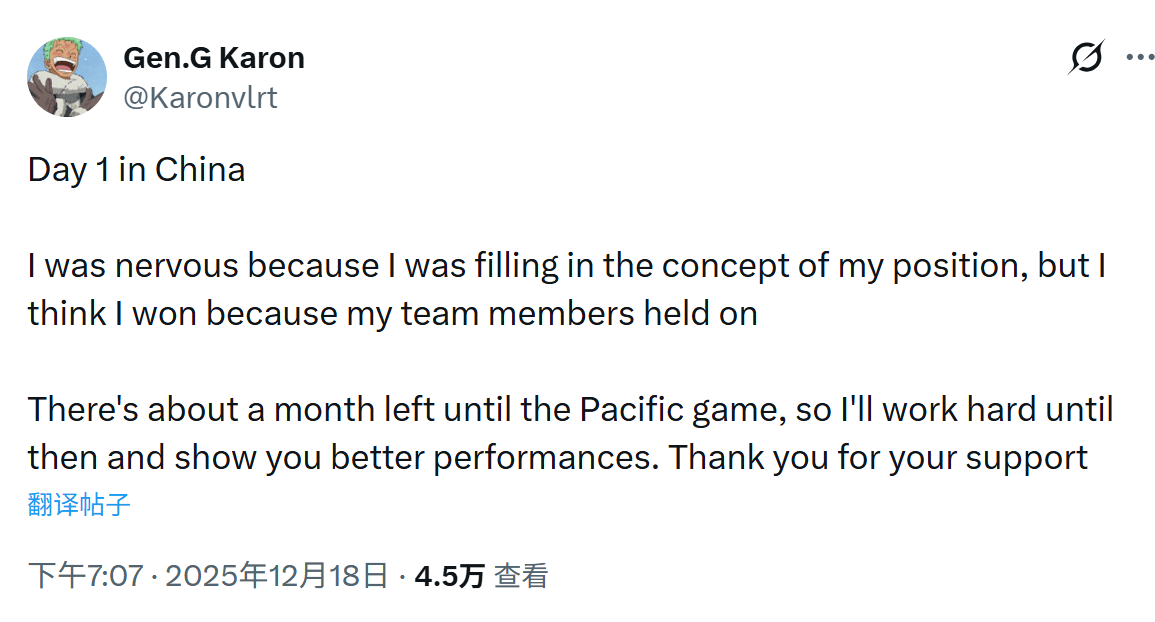Select the "Day 1 in China" line
The height and width of the screenshot is (622, 1155).
[x=136, y=170]
